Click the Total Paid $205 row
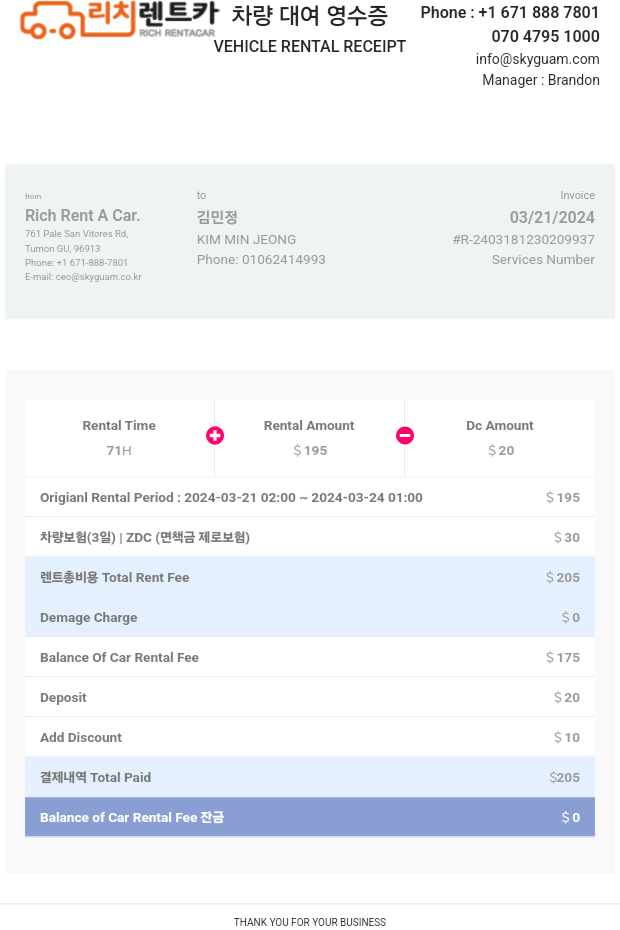 click(310, 777)
